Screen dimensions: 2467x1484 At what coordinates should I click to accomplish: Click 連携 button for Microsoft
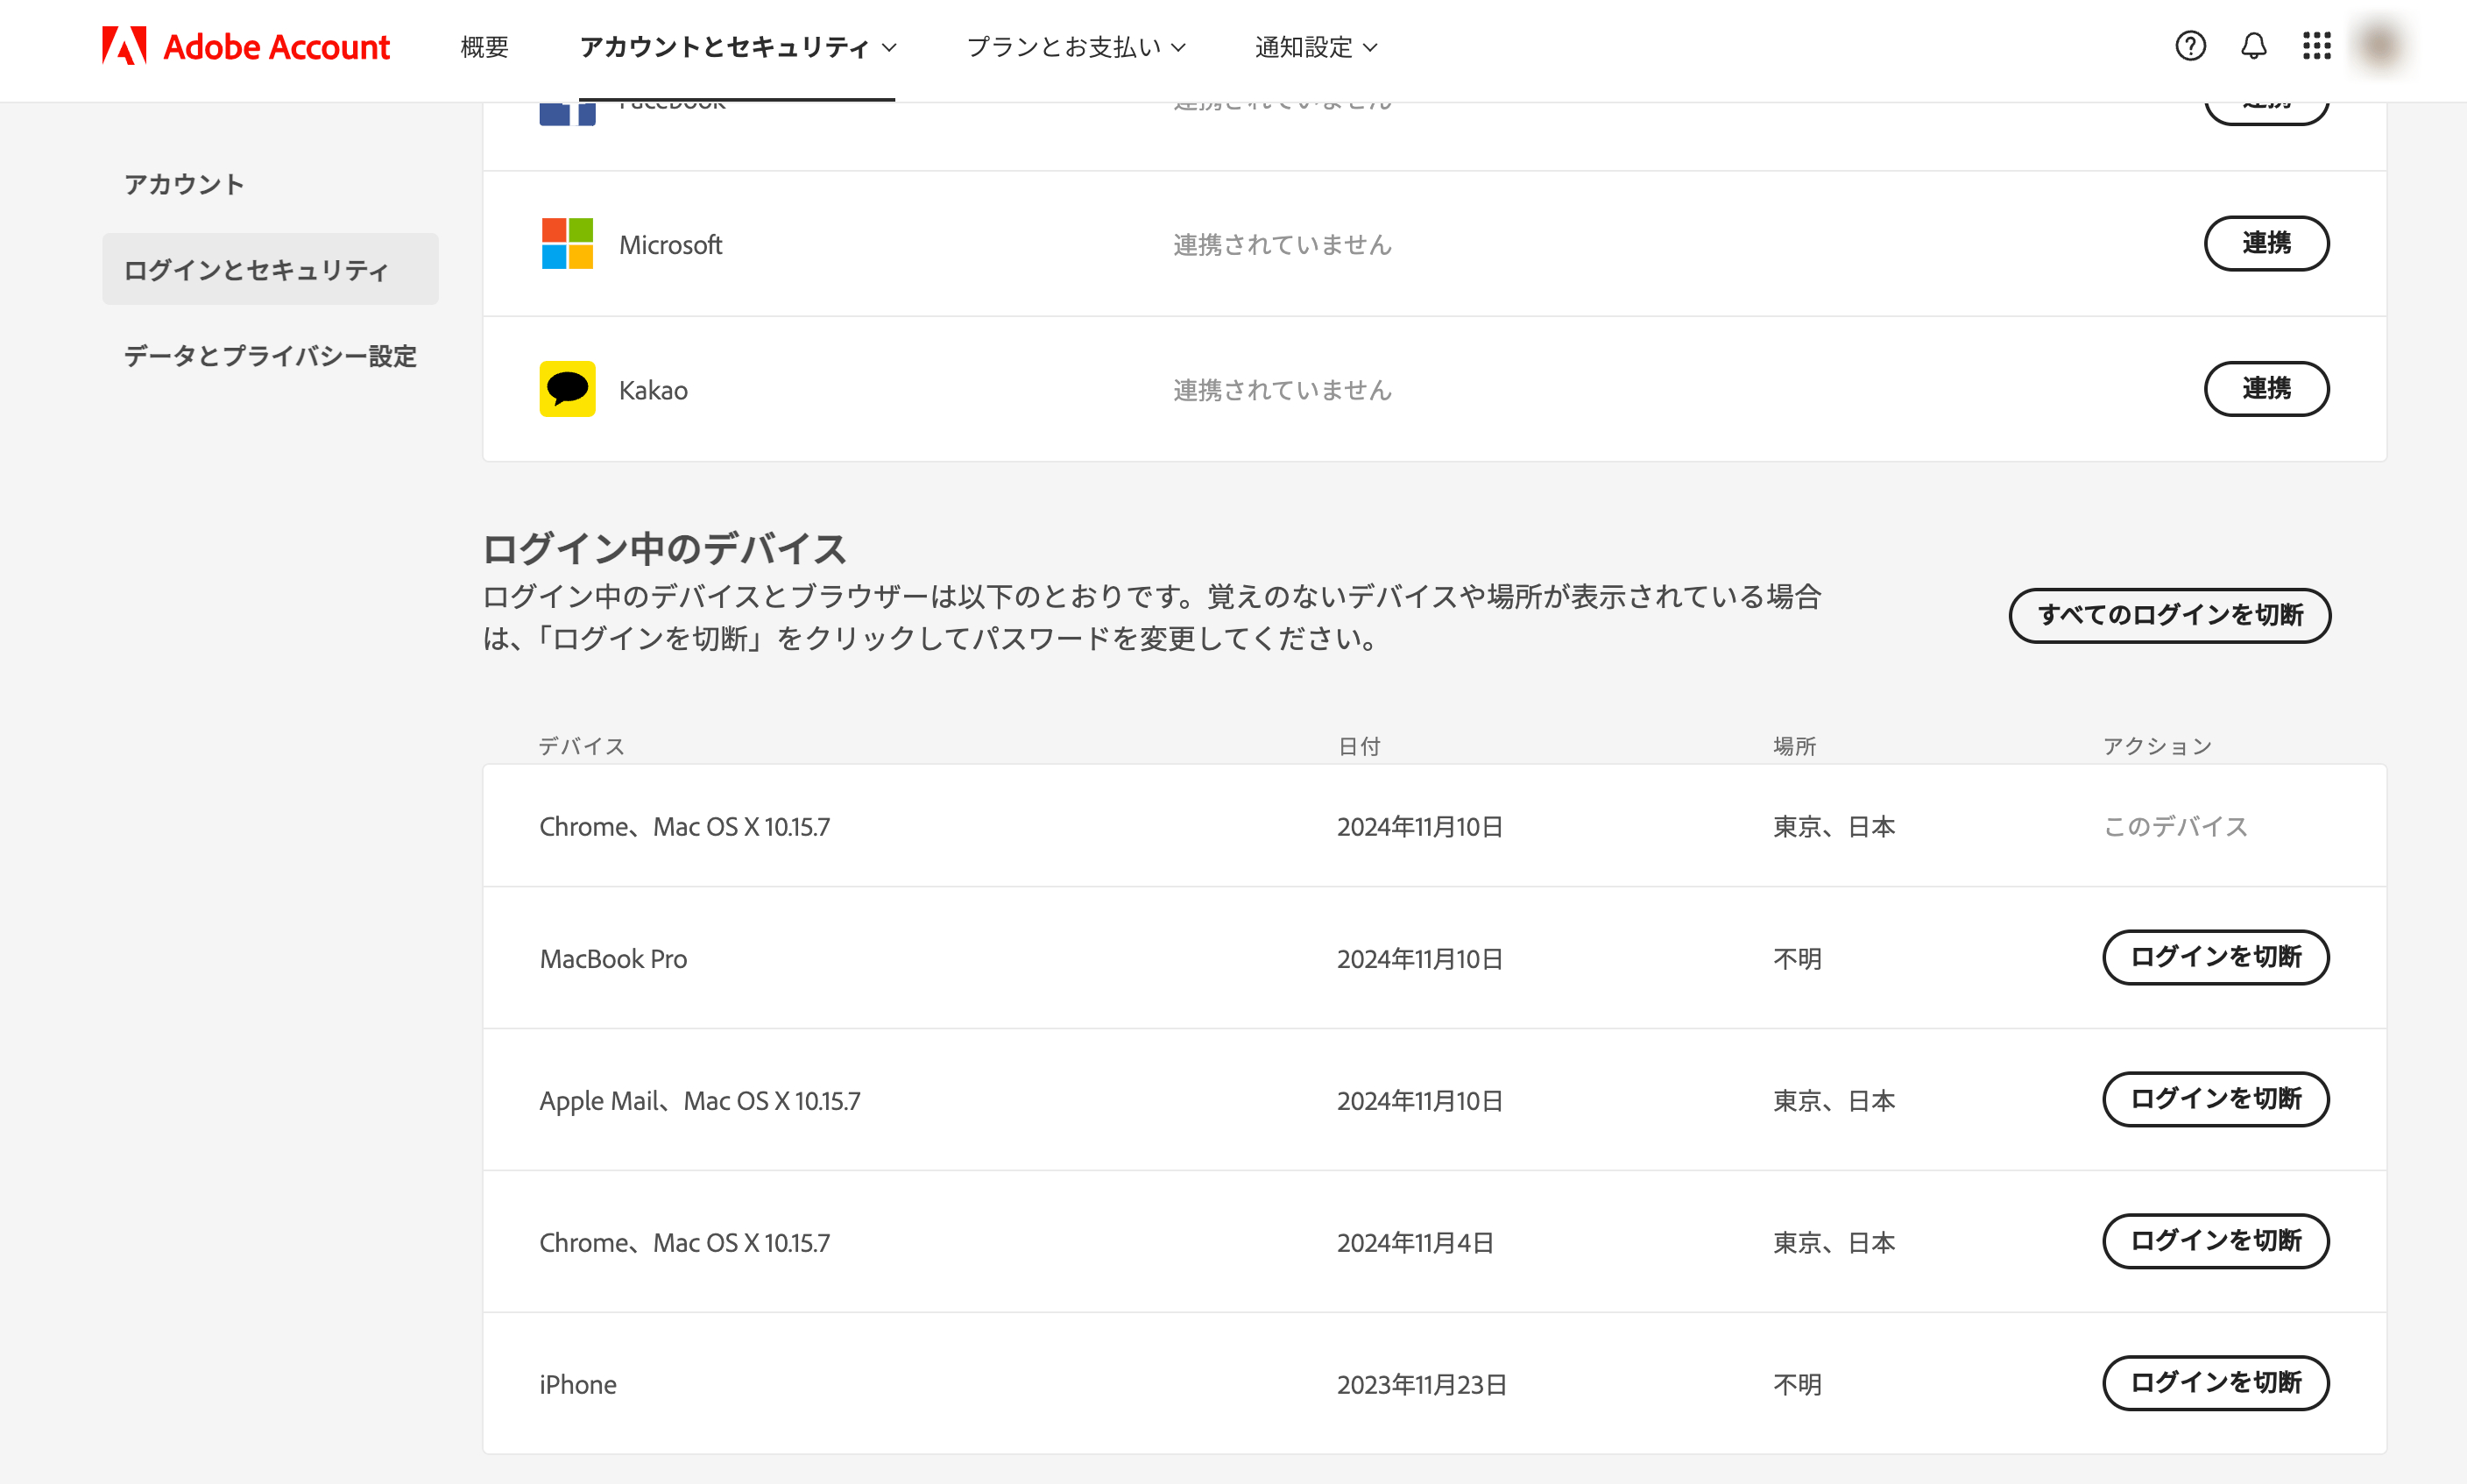click(2266, 243)
